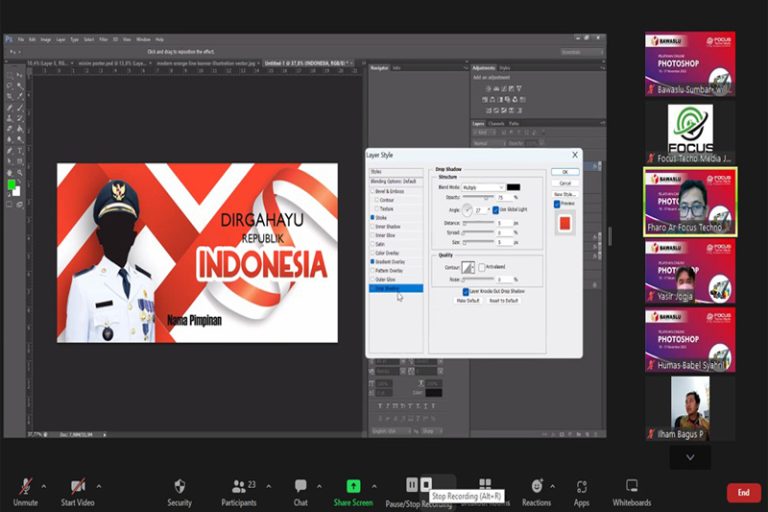Viewport: 768px width, 512px height.
Task: Select the Type tool in Photoshop toolbar
Action: 20,151
